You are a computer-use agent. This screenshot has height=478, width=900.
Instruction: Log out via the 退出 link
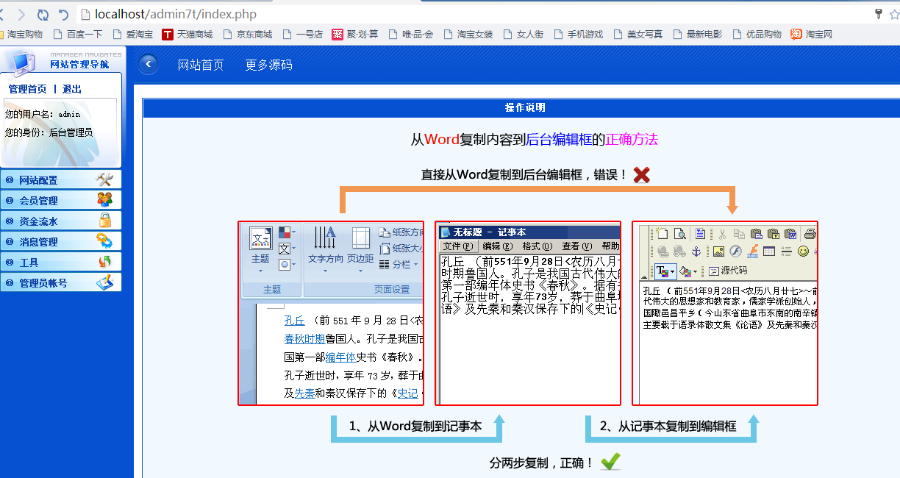tap(72, 89)
